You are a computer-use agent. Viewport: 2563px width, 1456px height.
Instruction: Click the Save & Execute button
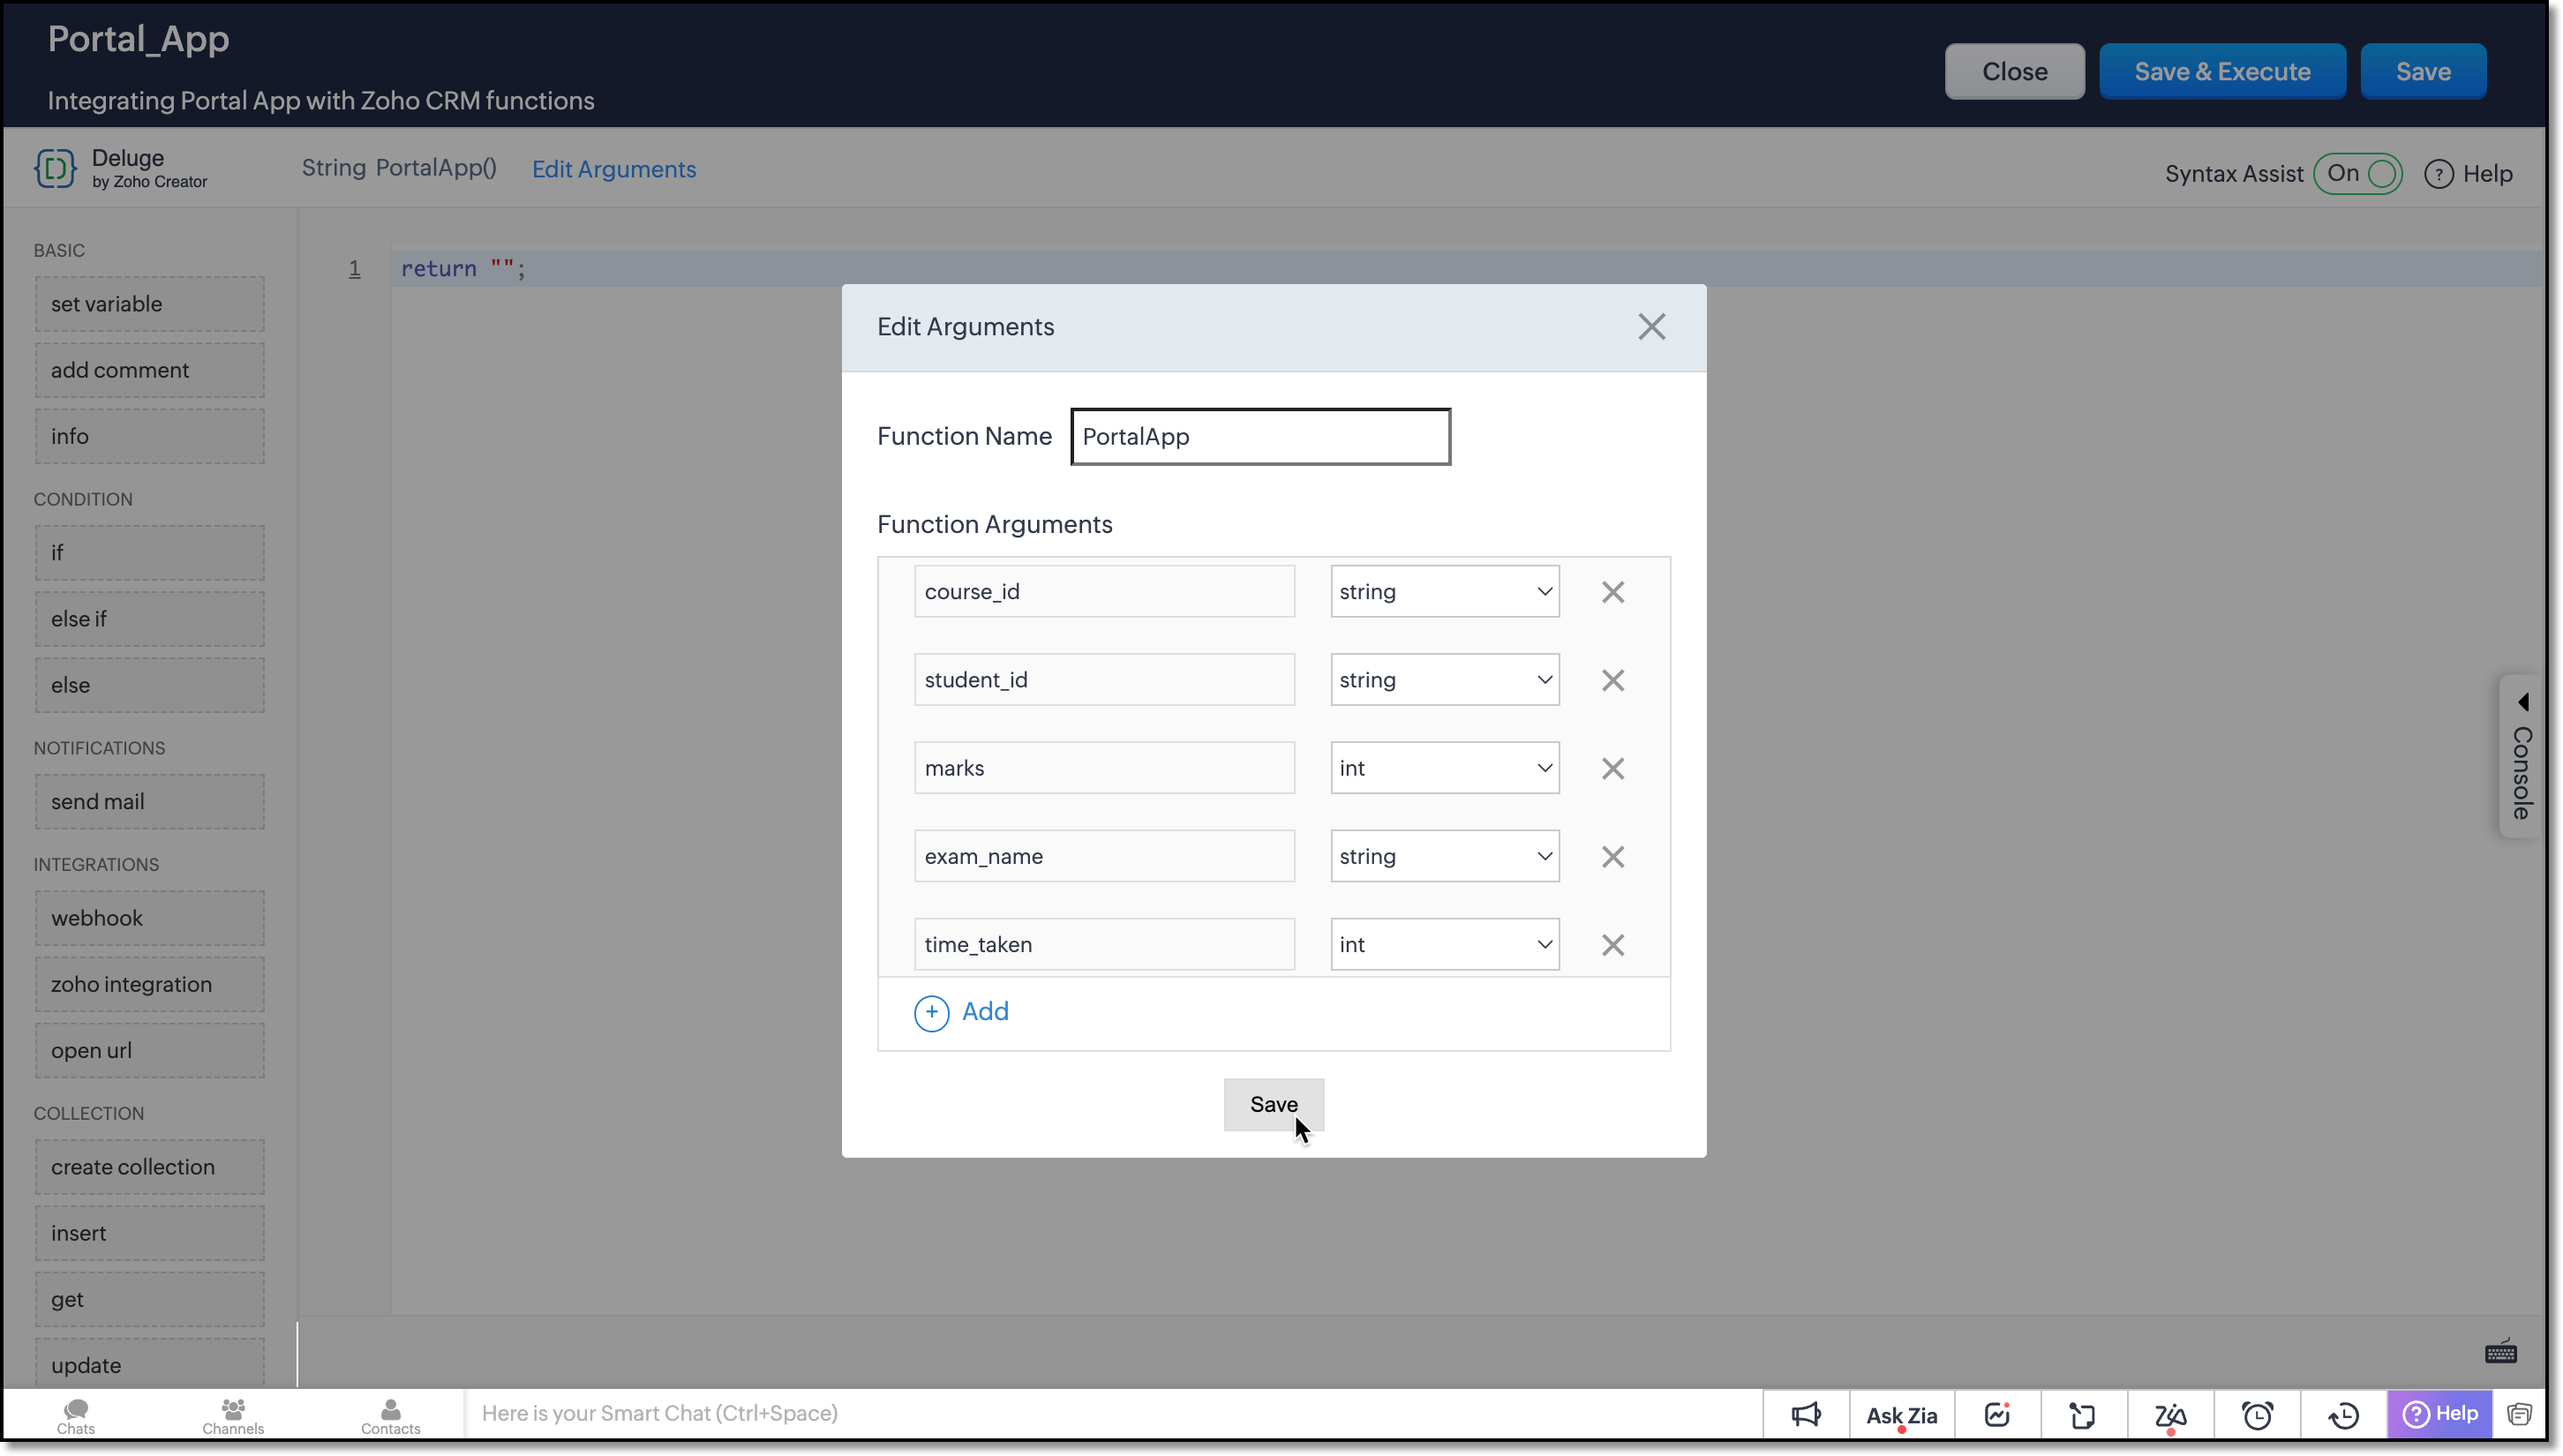(2222, 72)
